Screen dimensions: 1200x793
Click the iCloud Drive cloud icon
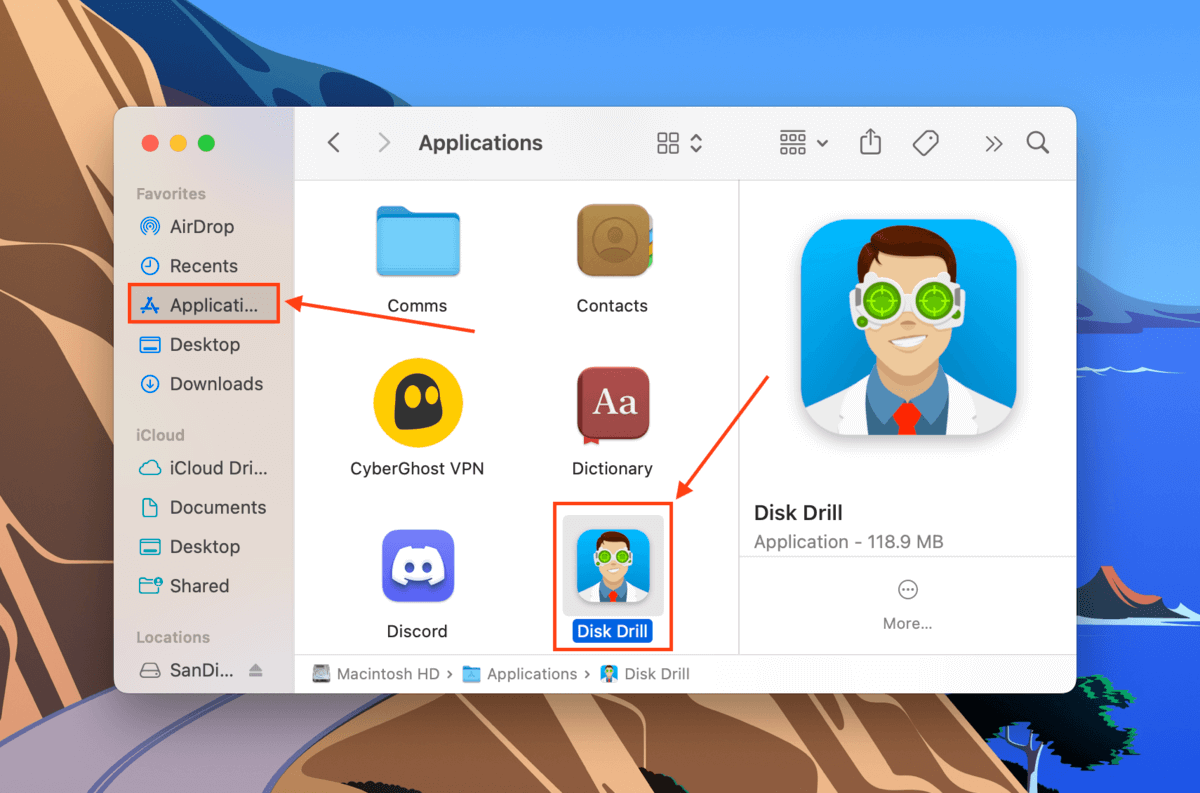point(149,468)
